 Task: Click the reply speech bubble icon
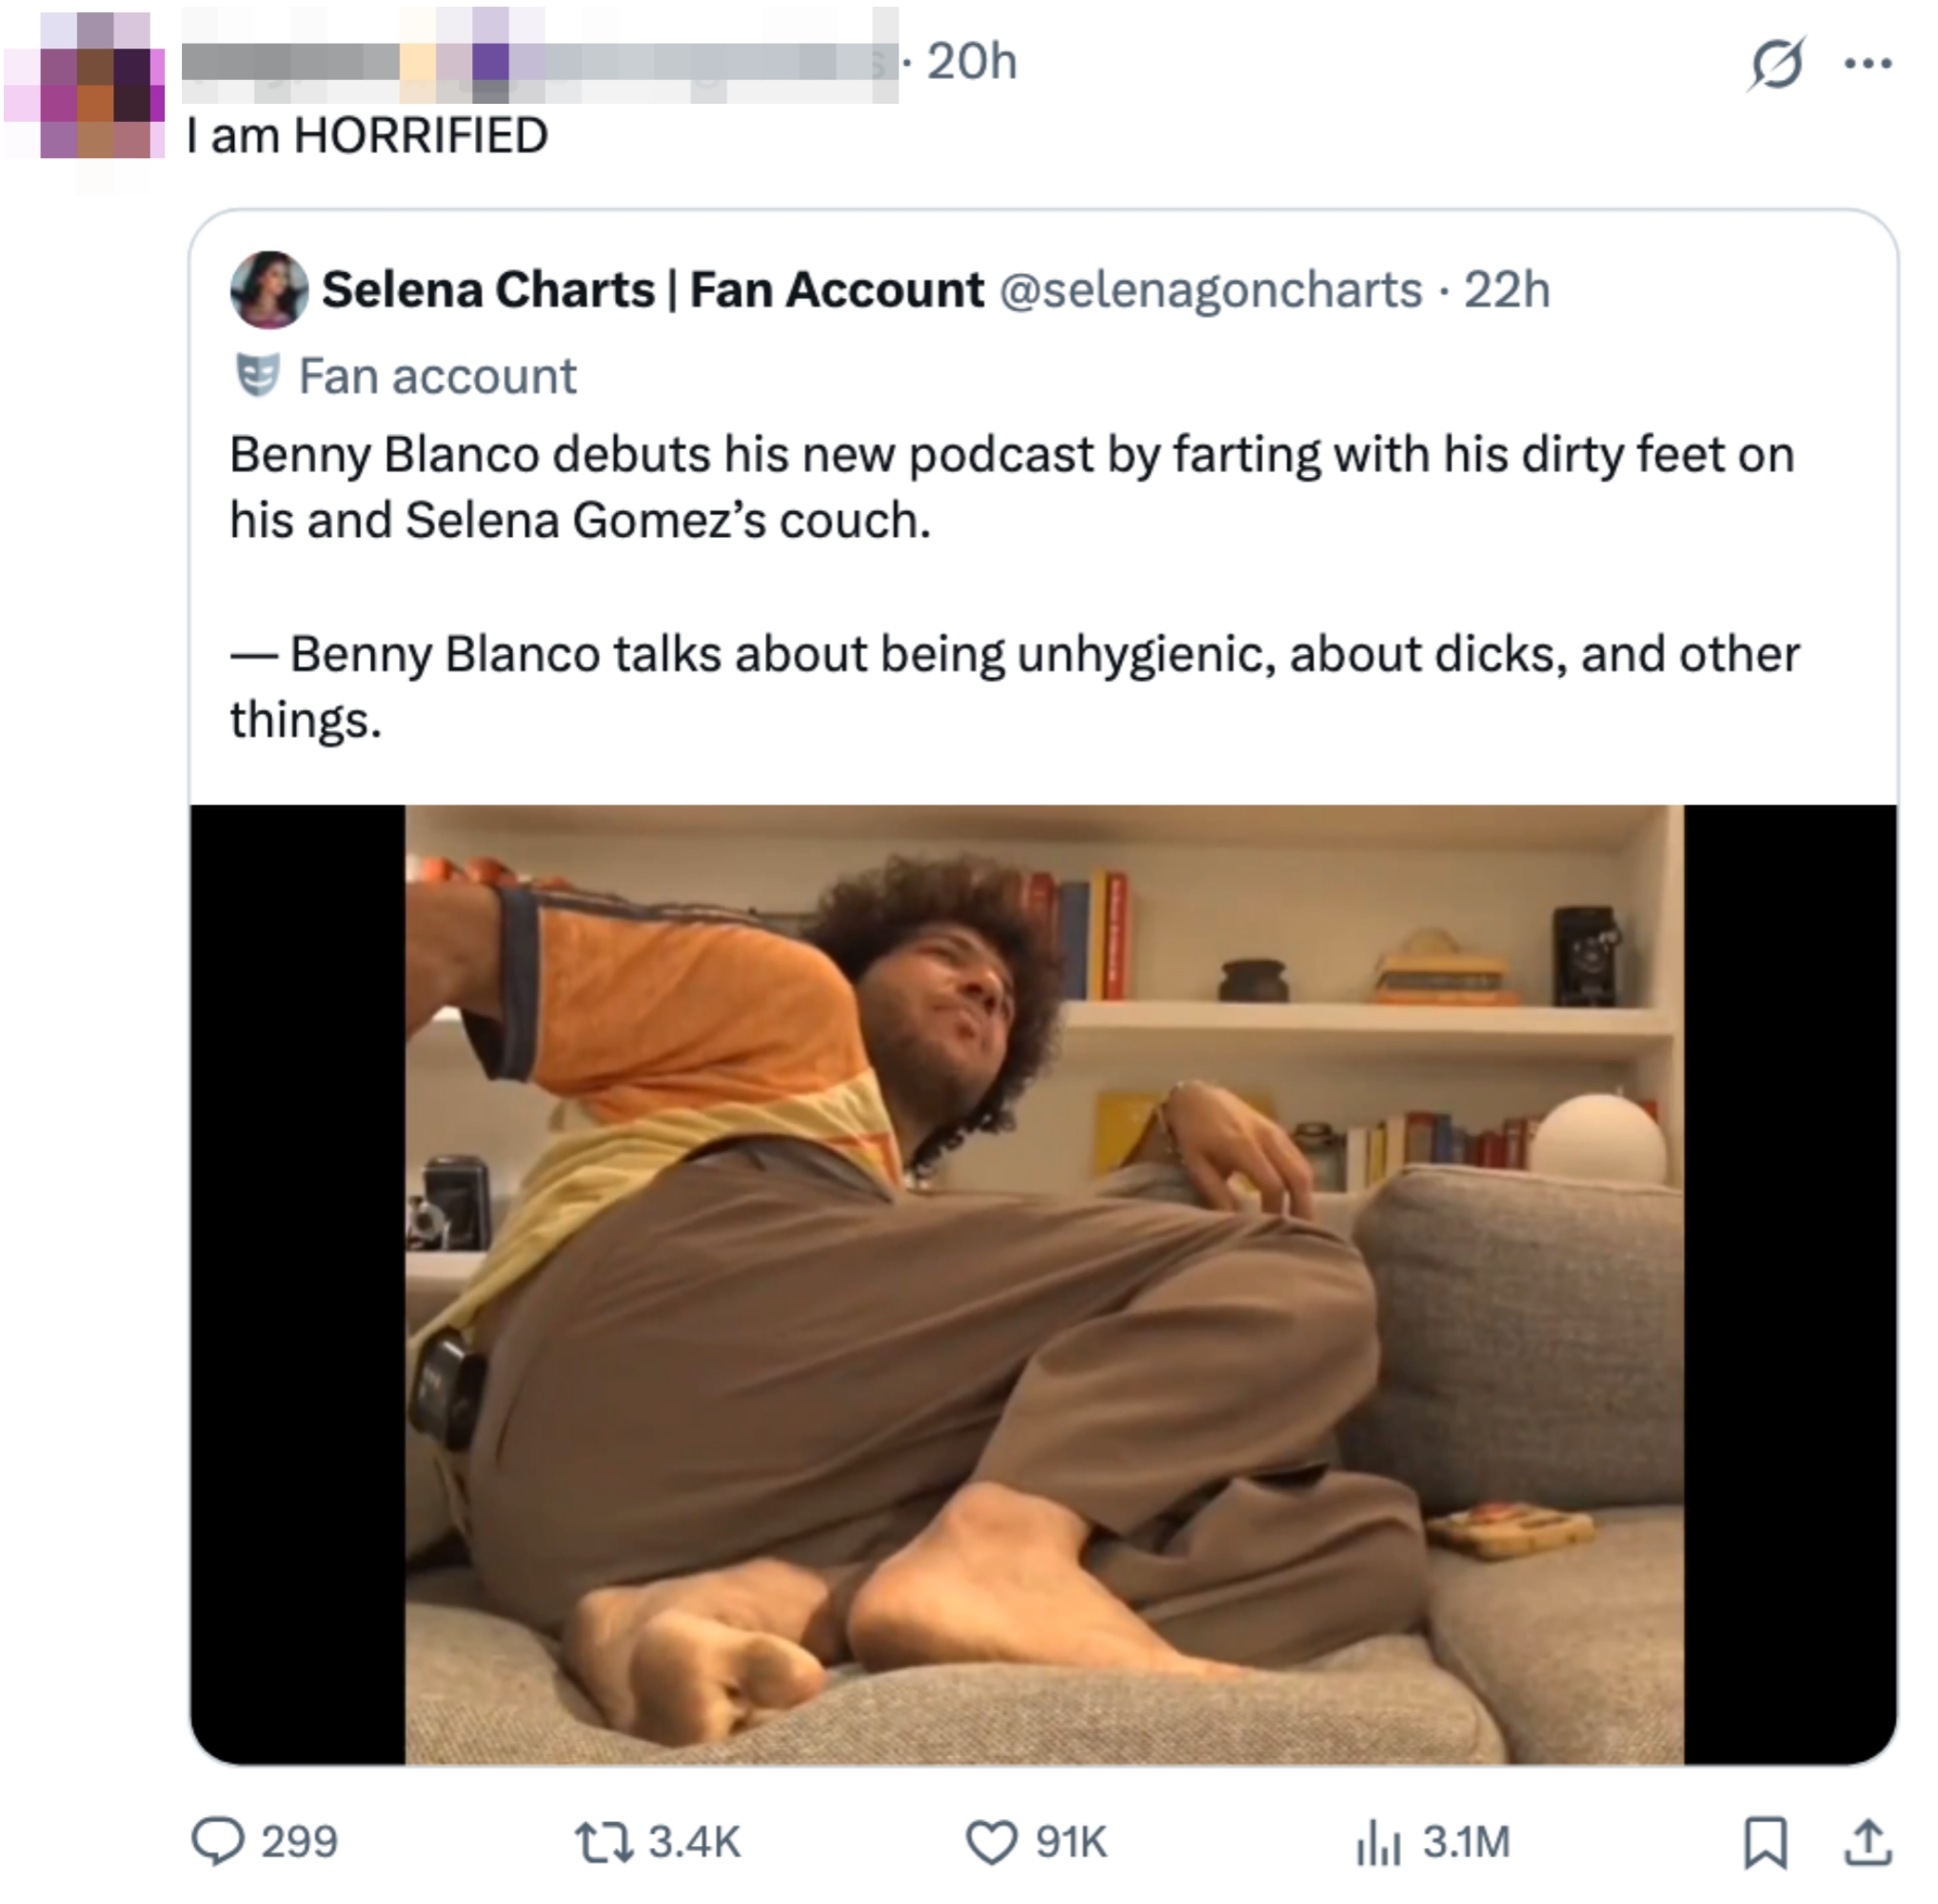(x=217, y=1841)
